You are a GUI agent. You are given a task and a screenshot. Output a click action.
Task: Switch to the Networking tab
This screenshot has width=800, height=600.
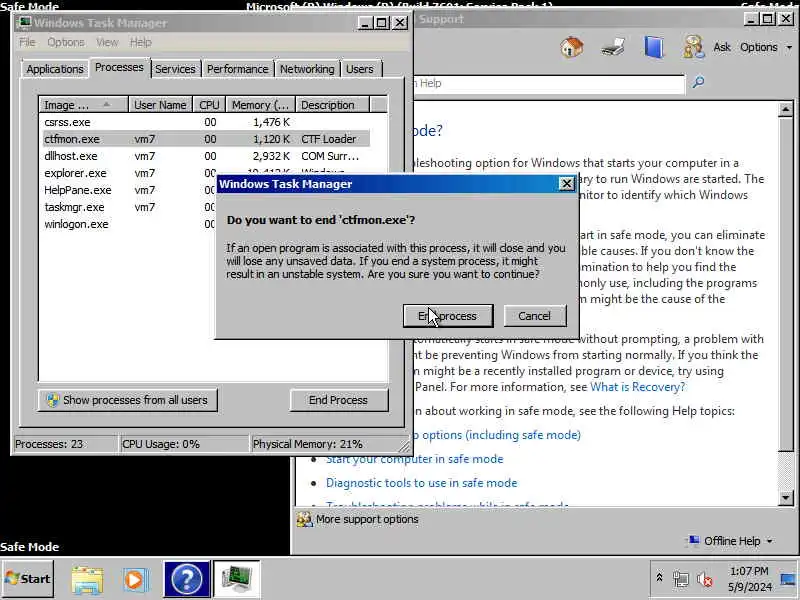307,69
